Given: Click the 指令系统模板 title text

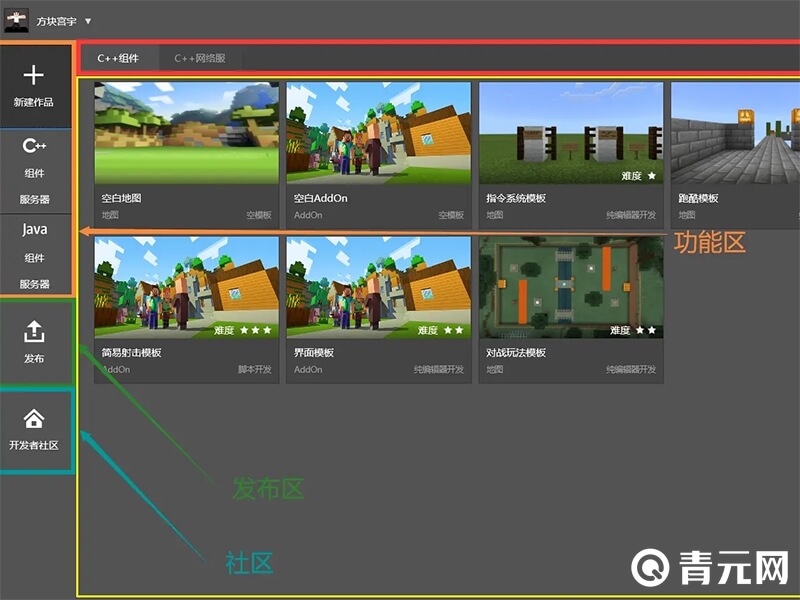Looking at the screenshot, I should pyautogui.click(x=516, y=198).
